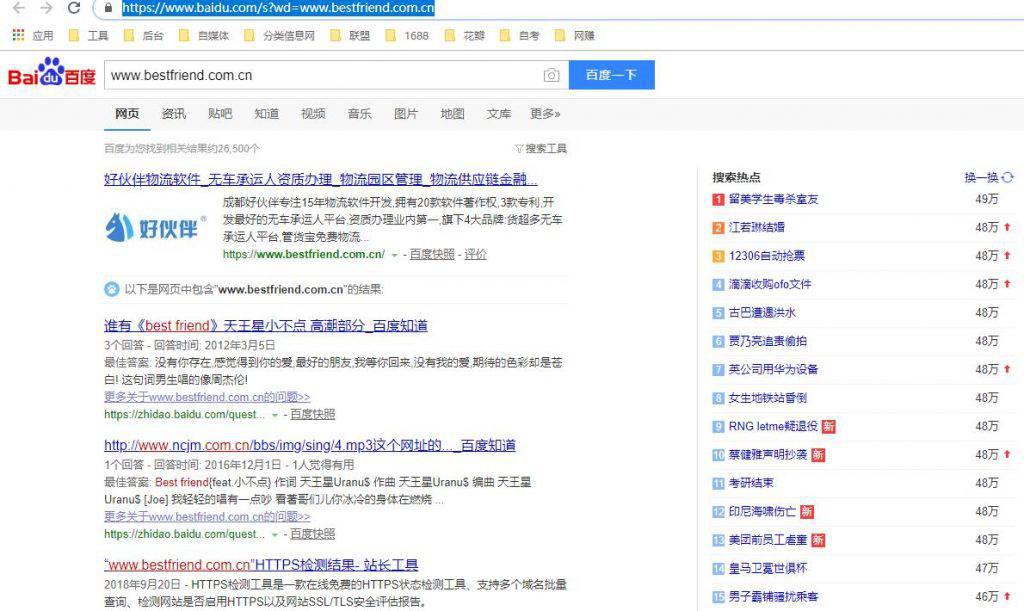1024x611 pixels.
Task: Switch to the 文库 tab
Action: [499, 114]
